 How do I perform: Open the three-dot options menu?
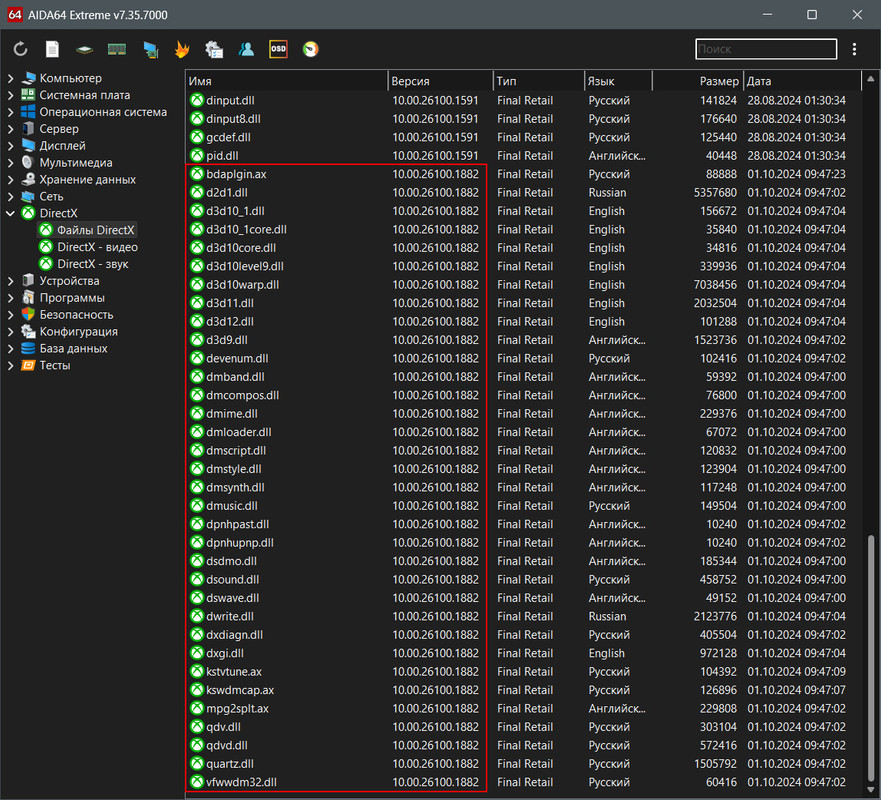tap(854, 49)
